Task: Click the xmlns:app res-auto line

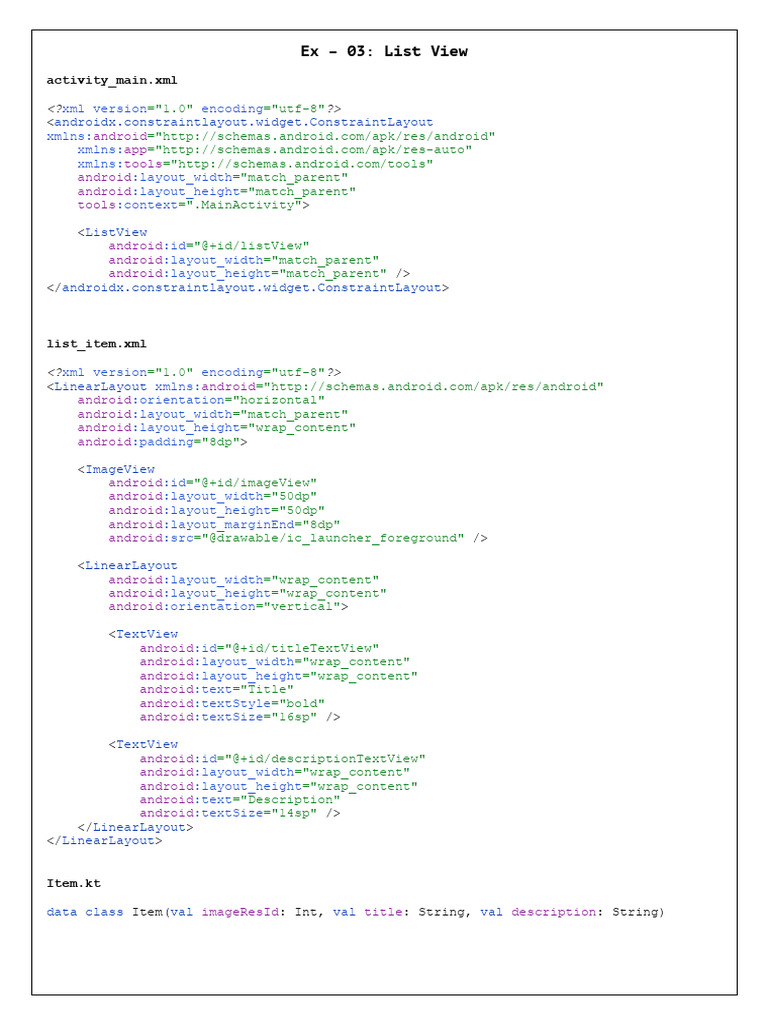Action: pyautogui.click(x=274, y=150)
